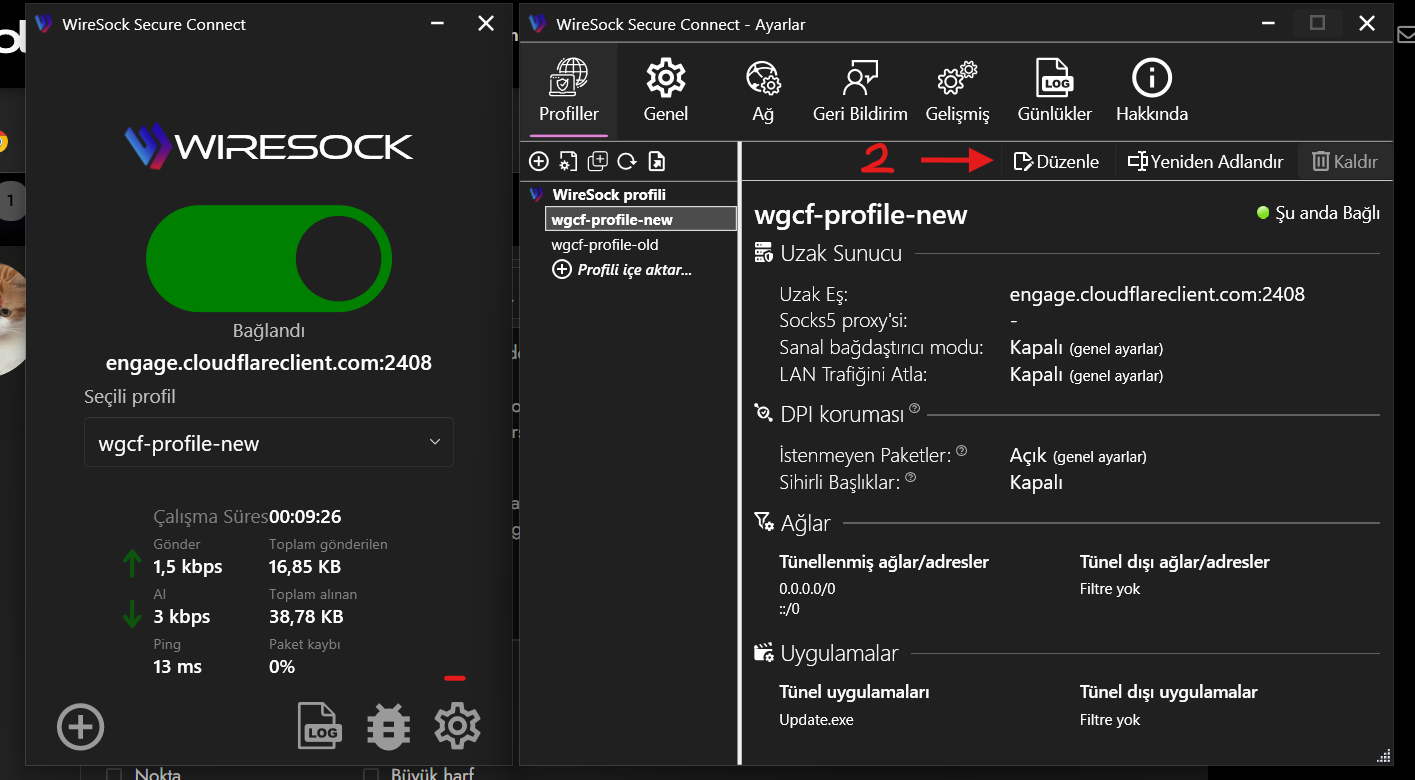
Task: Click the Ping value 13 ms
Action: [177, 667]
